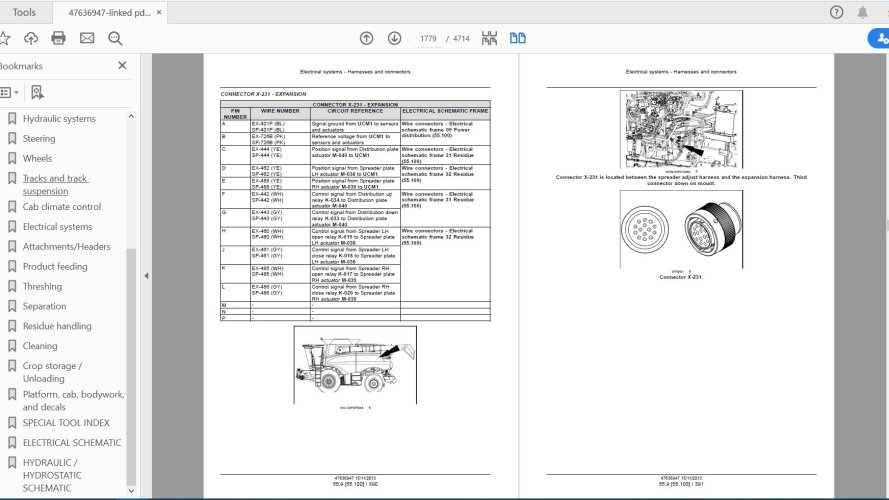Viewport: 889px width, 500px height.
Task: Find current bookmark icon
Action: click(x=37, y=92)
